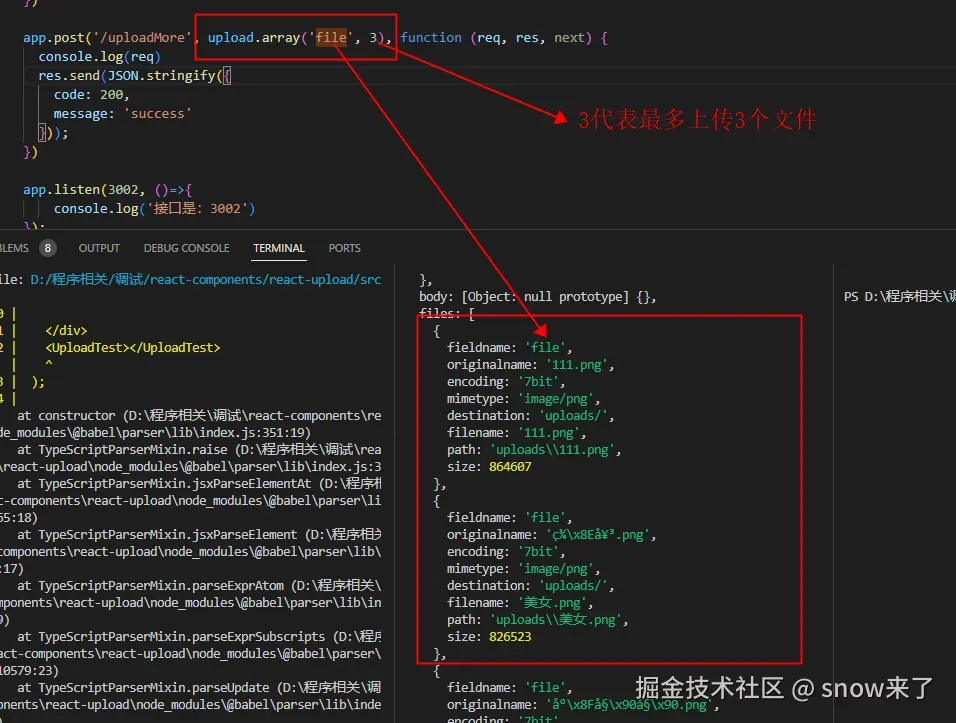Open the DEBUG CONSOLE tab
The image size is (956, 723).
187,248
